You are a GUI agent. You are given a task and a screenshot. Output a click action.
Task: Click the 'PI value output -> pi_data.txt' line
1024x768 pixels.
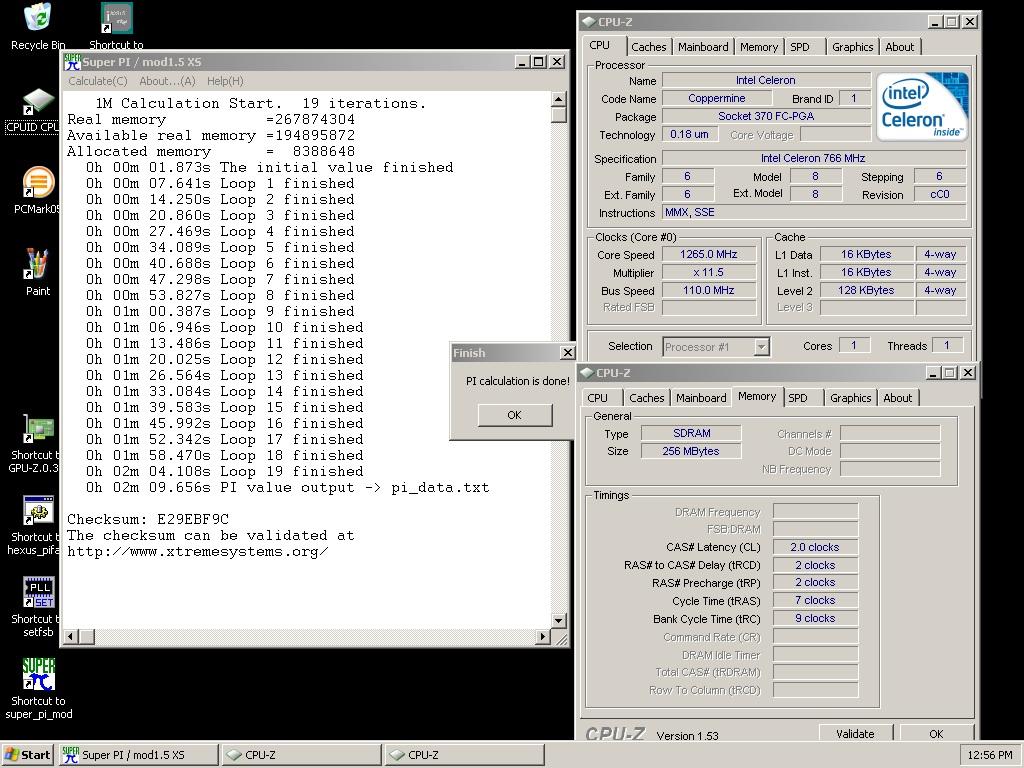tap(288, 487)
